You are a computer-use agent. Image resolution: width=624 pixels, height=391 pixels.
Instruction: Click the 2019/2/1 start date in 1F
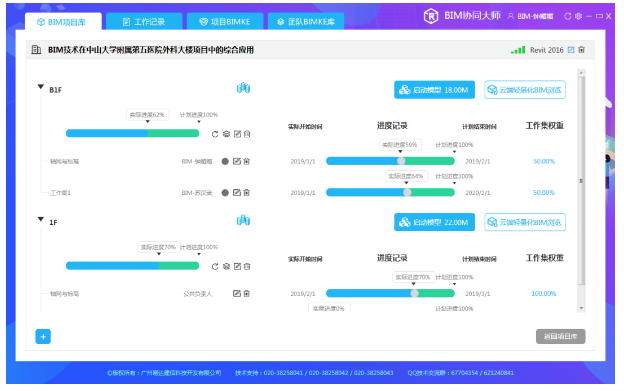click(x=303, y=294)
